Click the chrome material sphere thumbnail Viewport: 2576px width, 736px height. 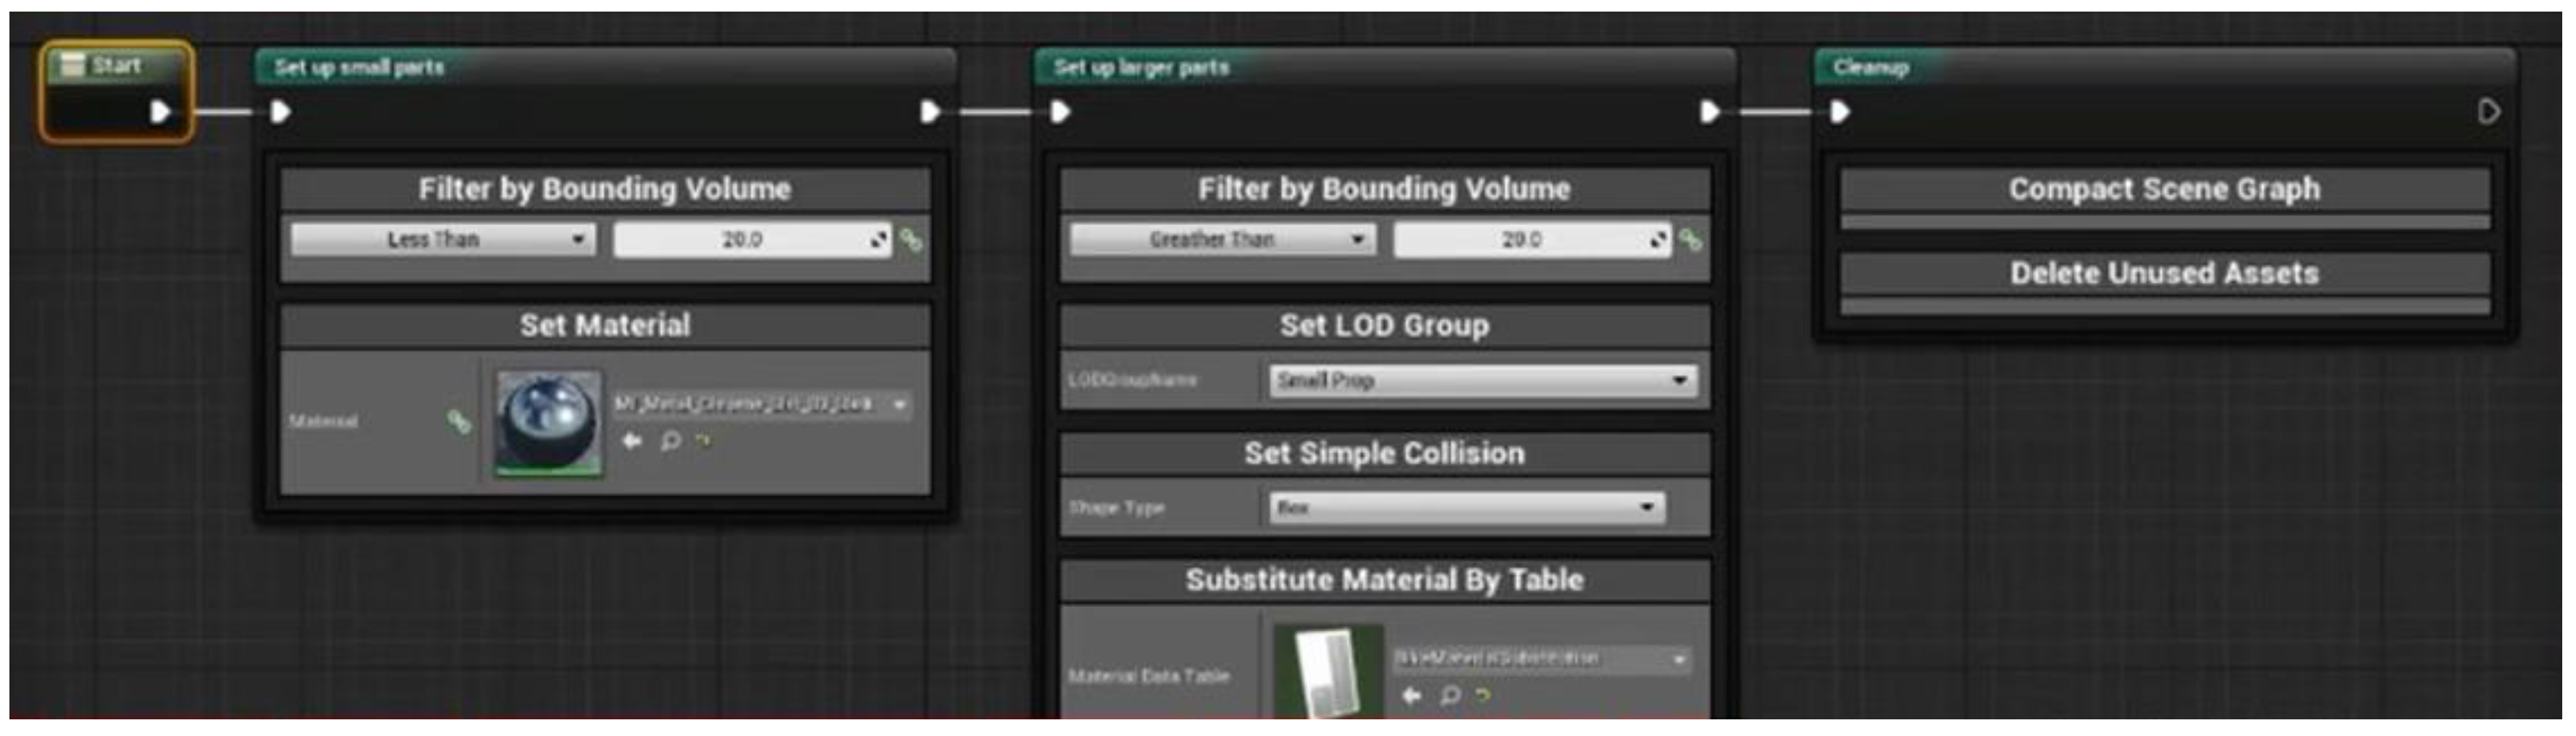pyautogui.click(x=549, y=422)
